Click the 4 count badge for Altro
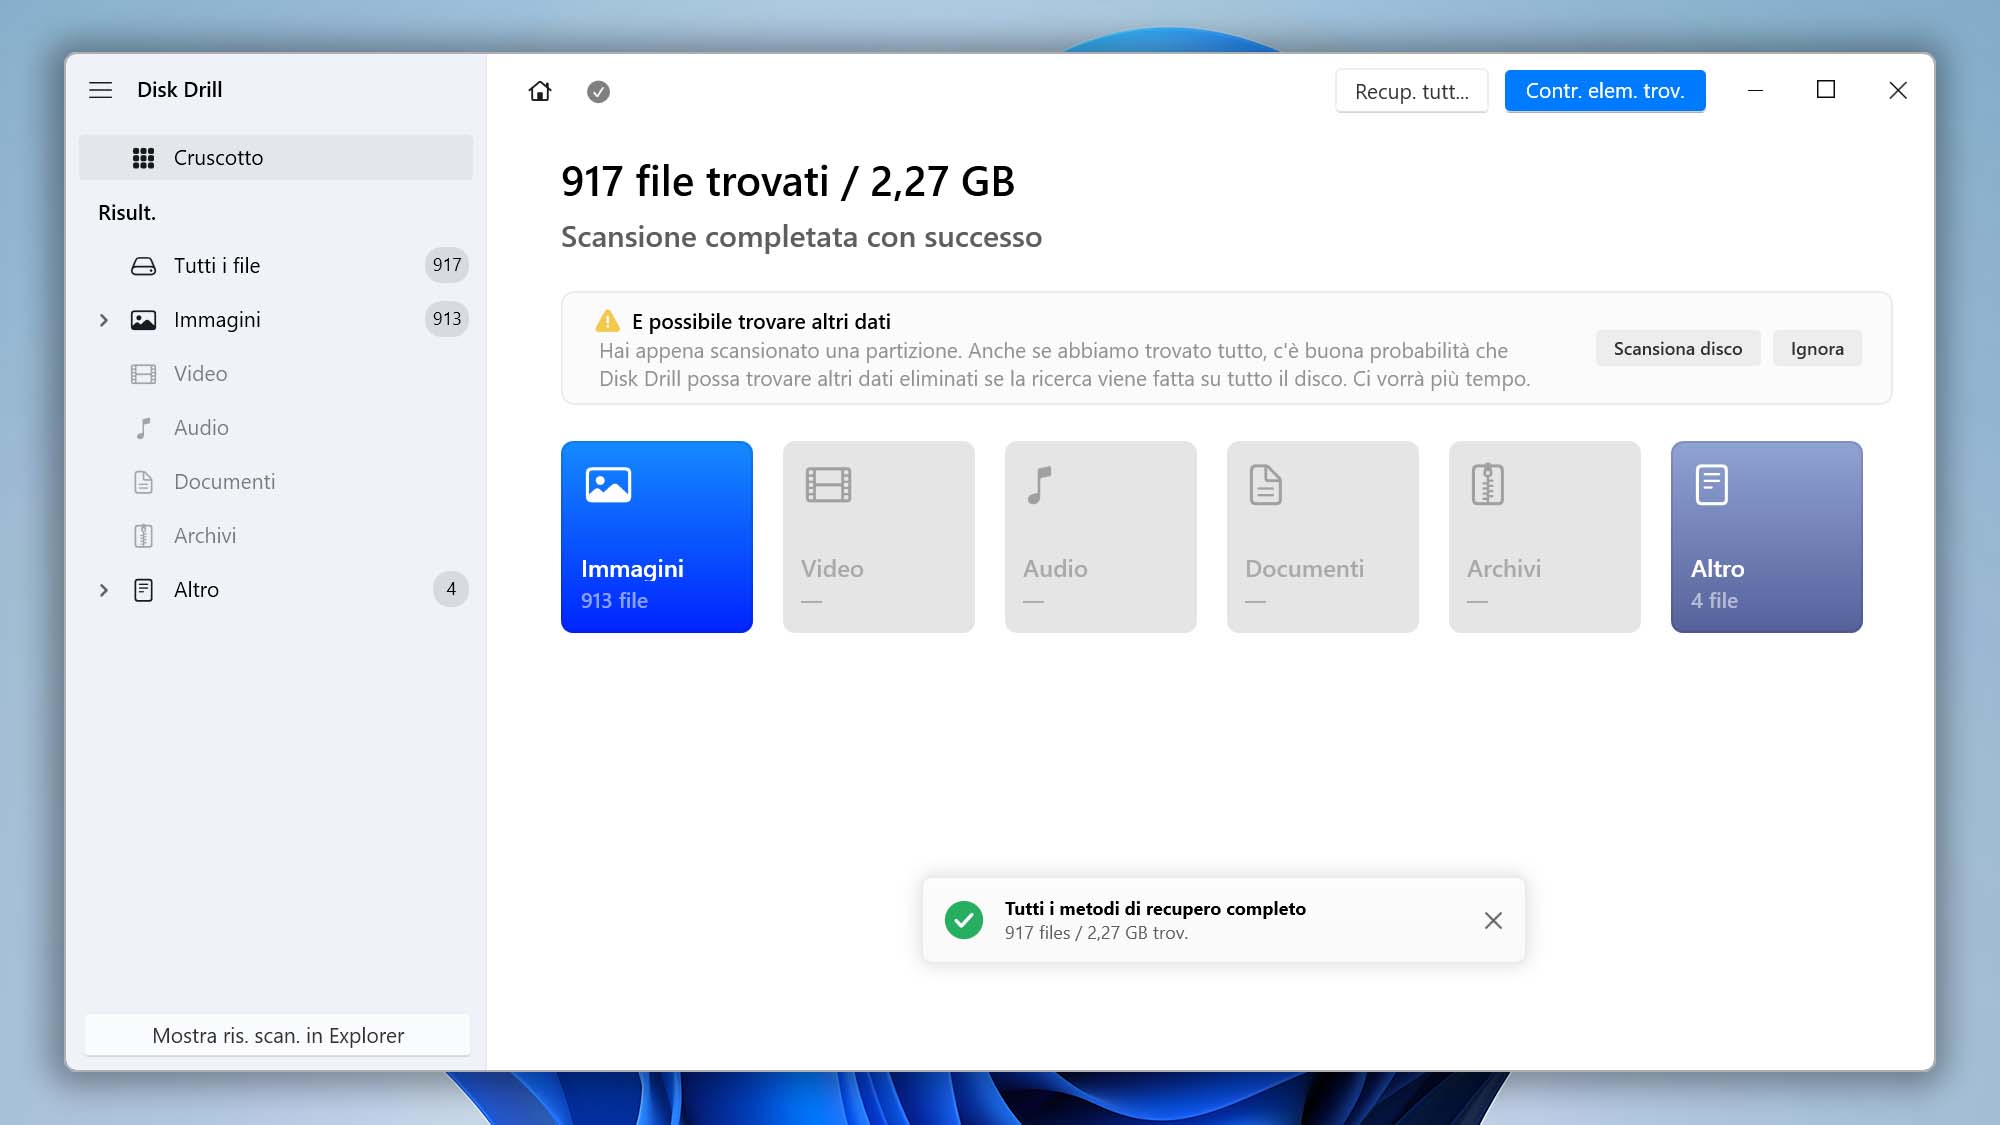This screenshot has height=1125, width=2000. pyautogui.click(x=451, y=589)
